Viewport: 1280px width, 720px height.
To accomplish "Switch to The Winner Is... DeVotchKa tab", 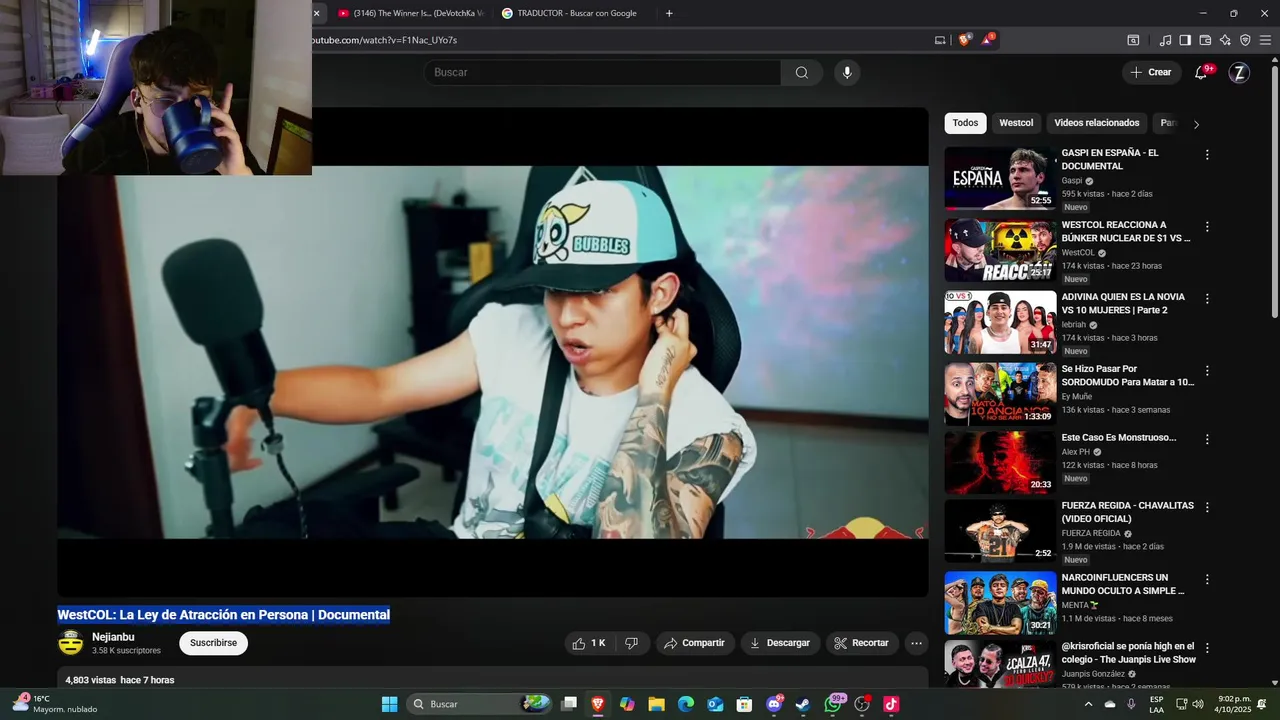I will click(410, 13).
